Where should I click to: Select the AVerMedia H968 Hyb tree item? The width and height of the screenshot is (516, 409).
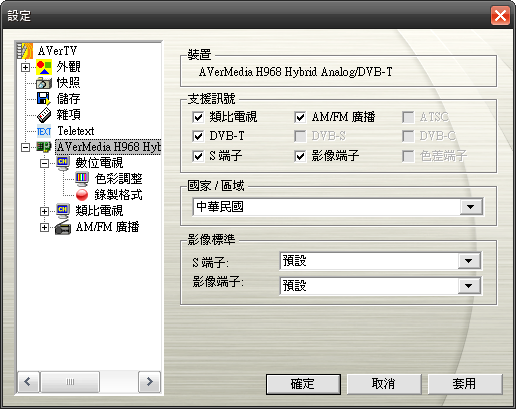108,147
